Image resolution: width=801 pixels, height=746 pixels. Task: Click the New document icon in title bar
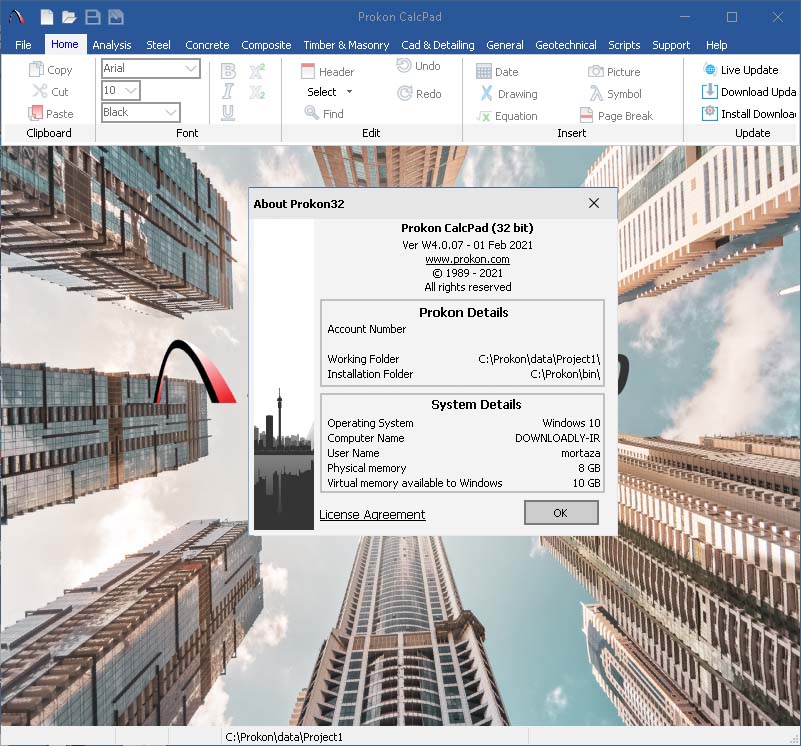pyautogui.click(x=47, y=17)
